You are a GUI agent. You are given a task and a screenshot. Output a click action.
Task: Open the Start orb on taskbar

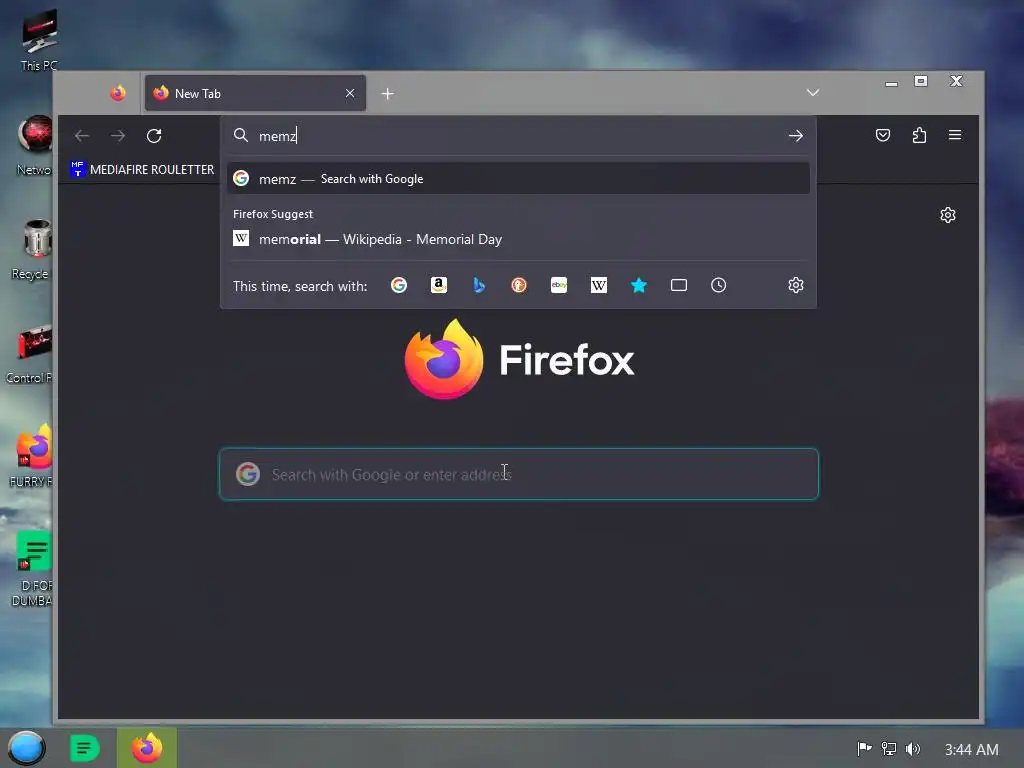(x=26, y=748)
